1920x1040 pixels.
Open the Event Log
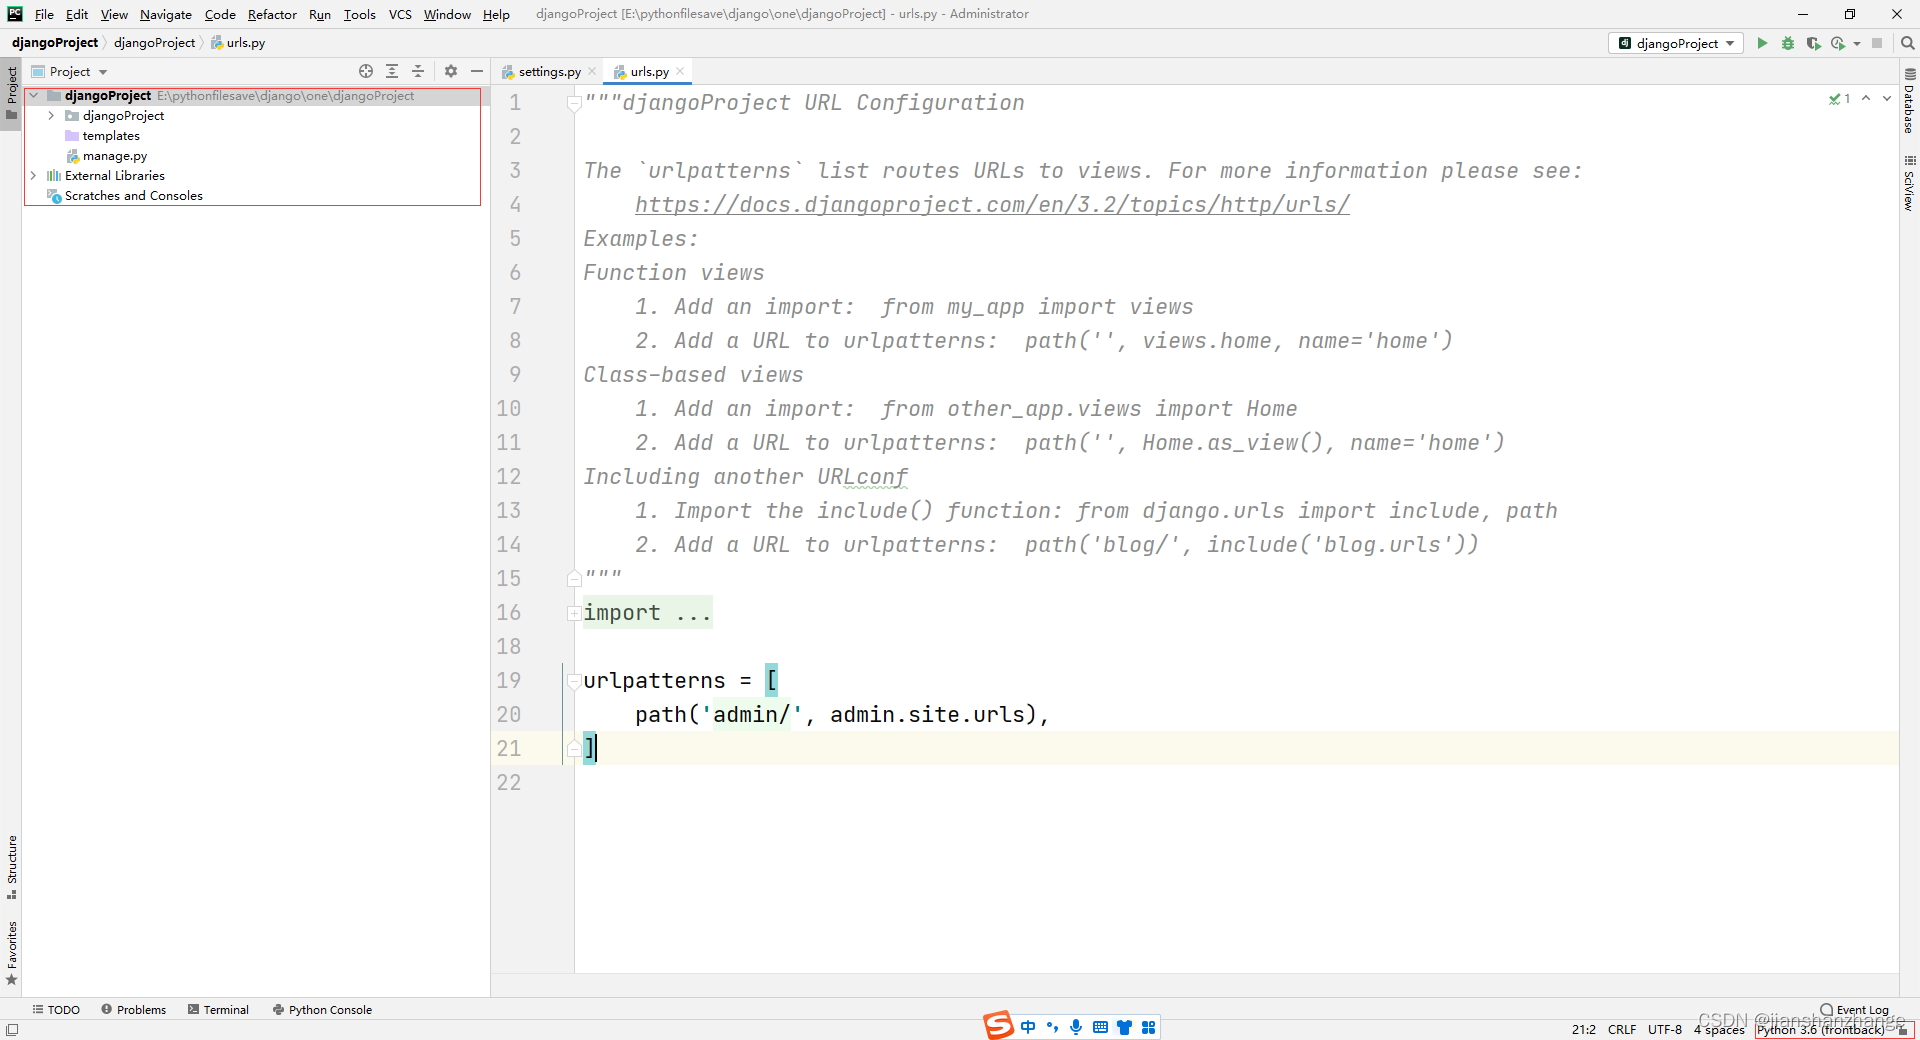click(x=1855, y=1010)
